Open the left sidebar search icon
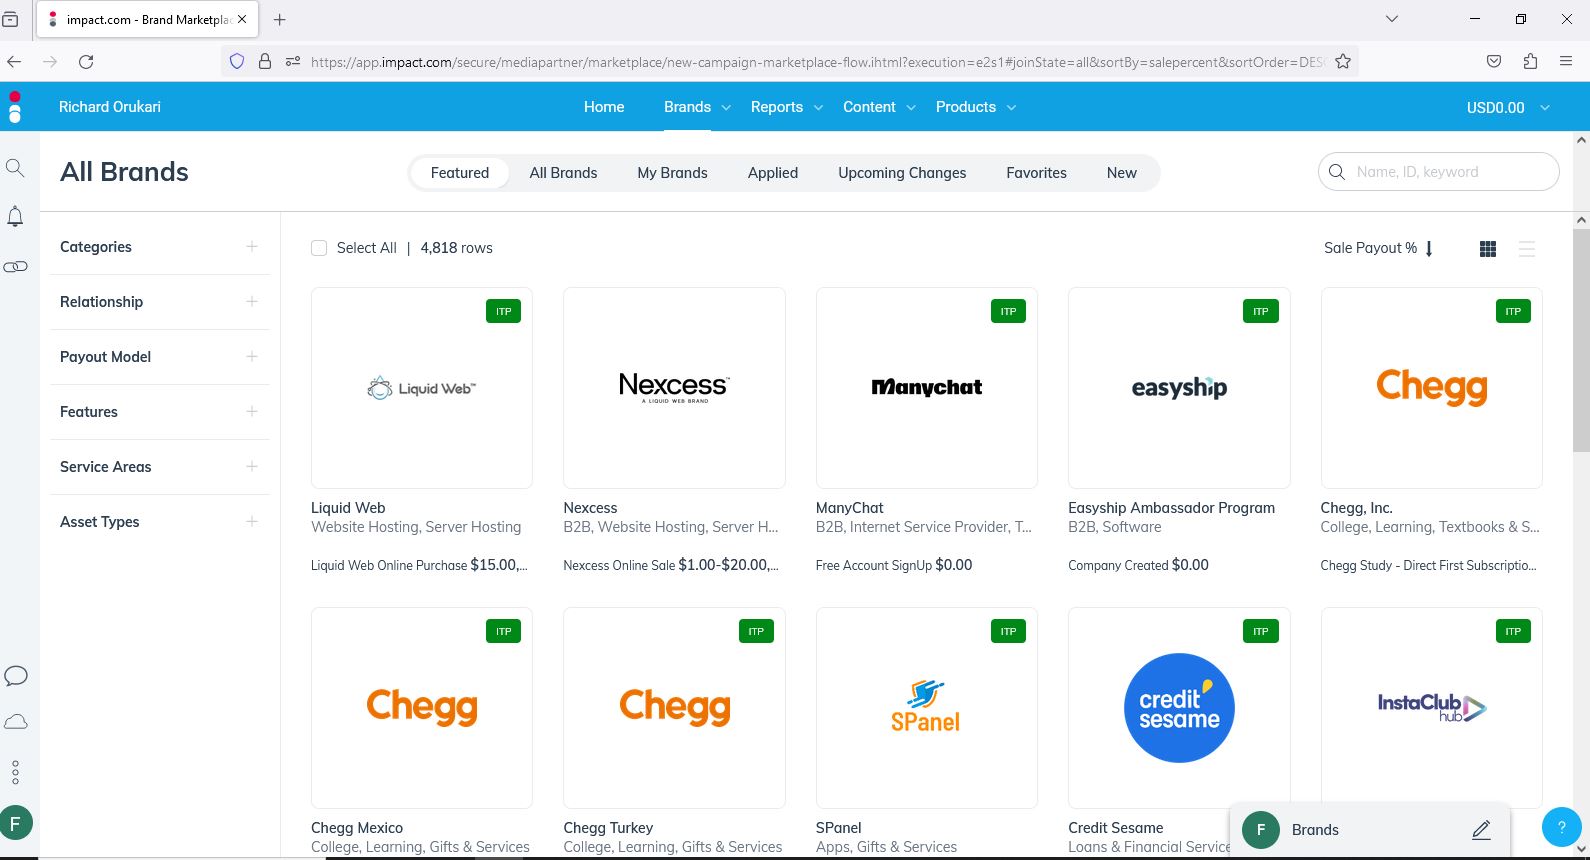Screen dimensions: 1590x860 (x=15, y=168)
